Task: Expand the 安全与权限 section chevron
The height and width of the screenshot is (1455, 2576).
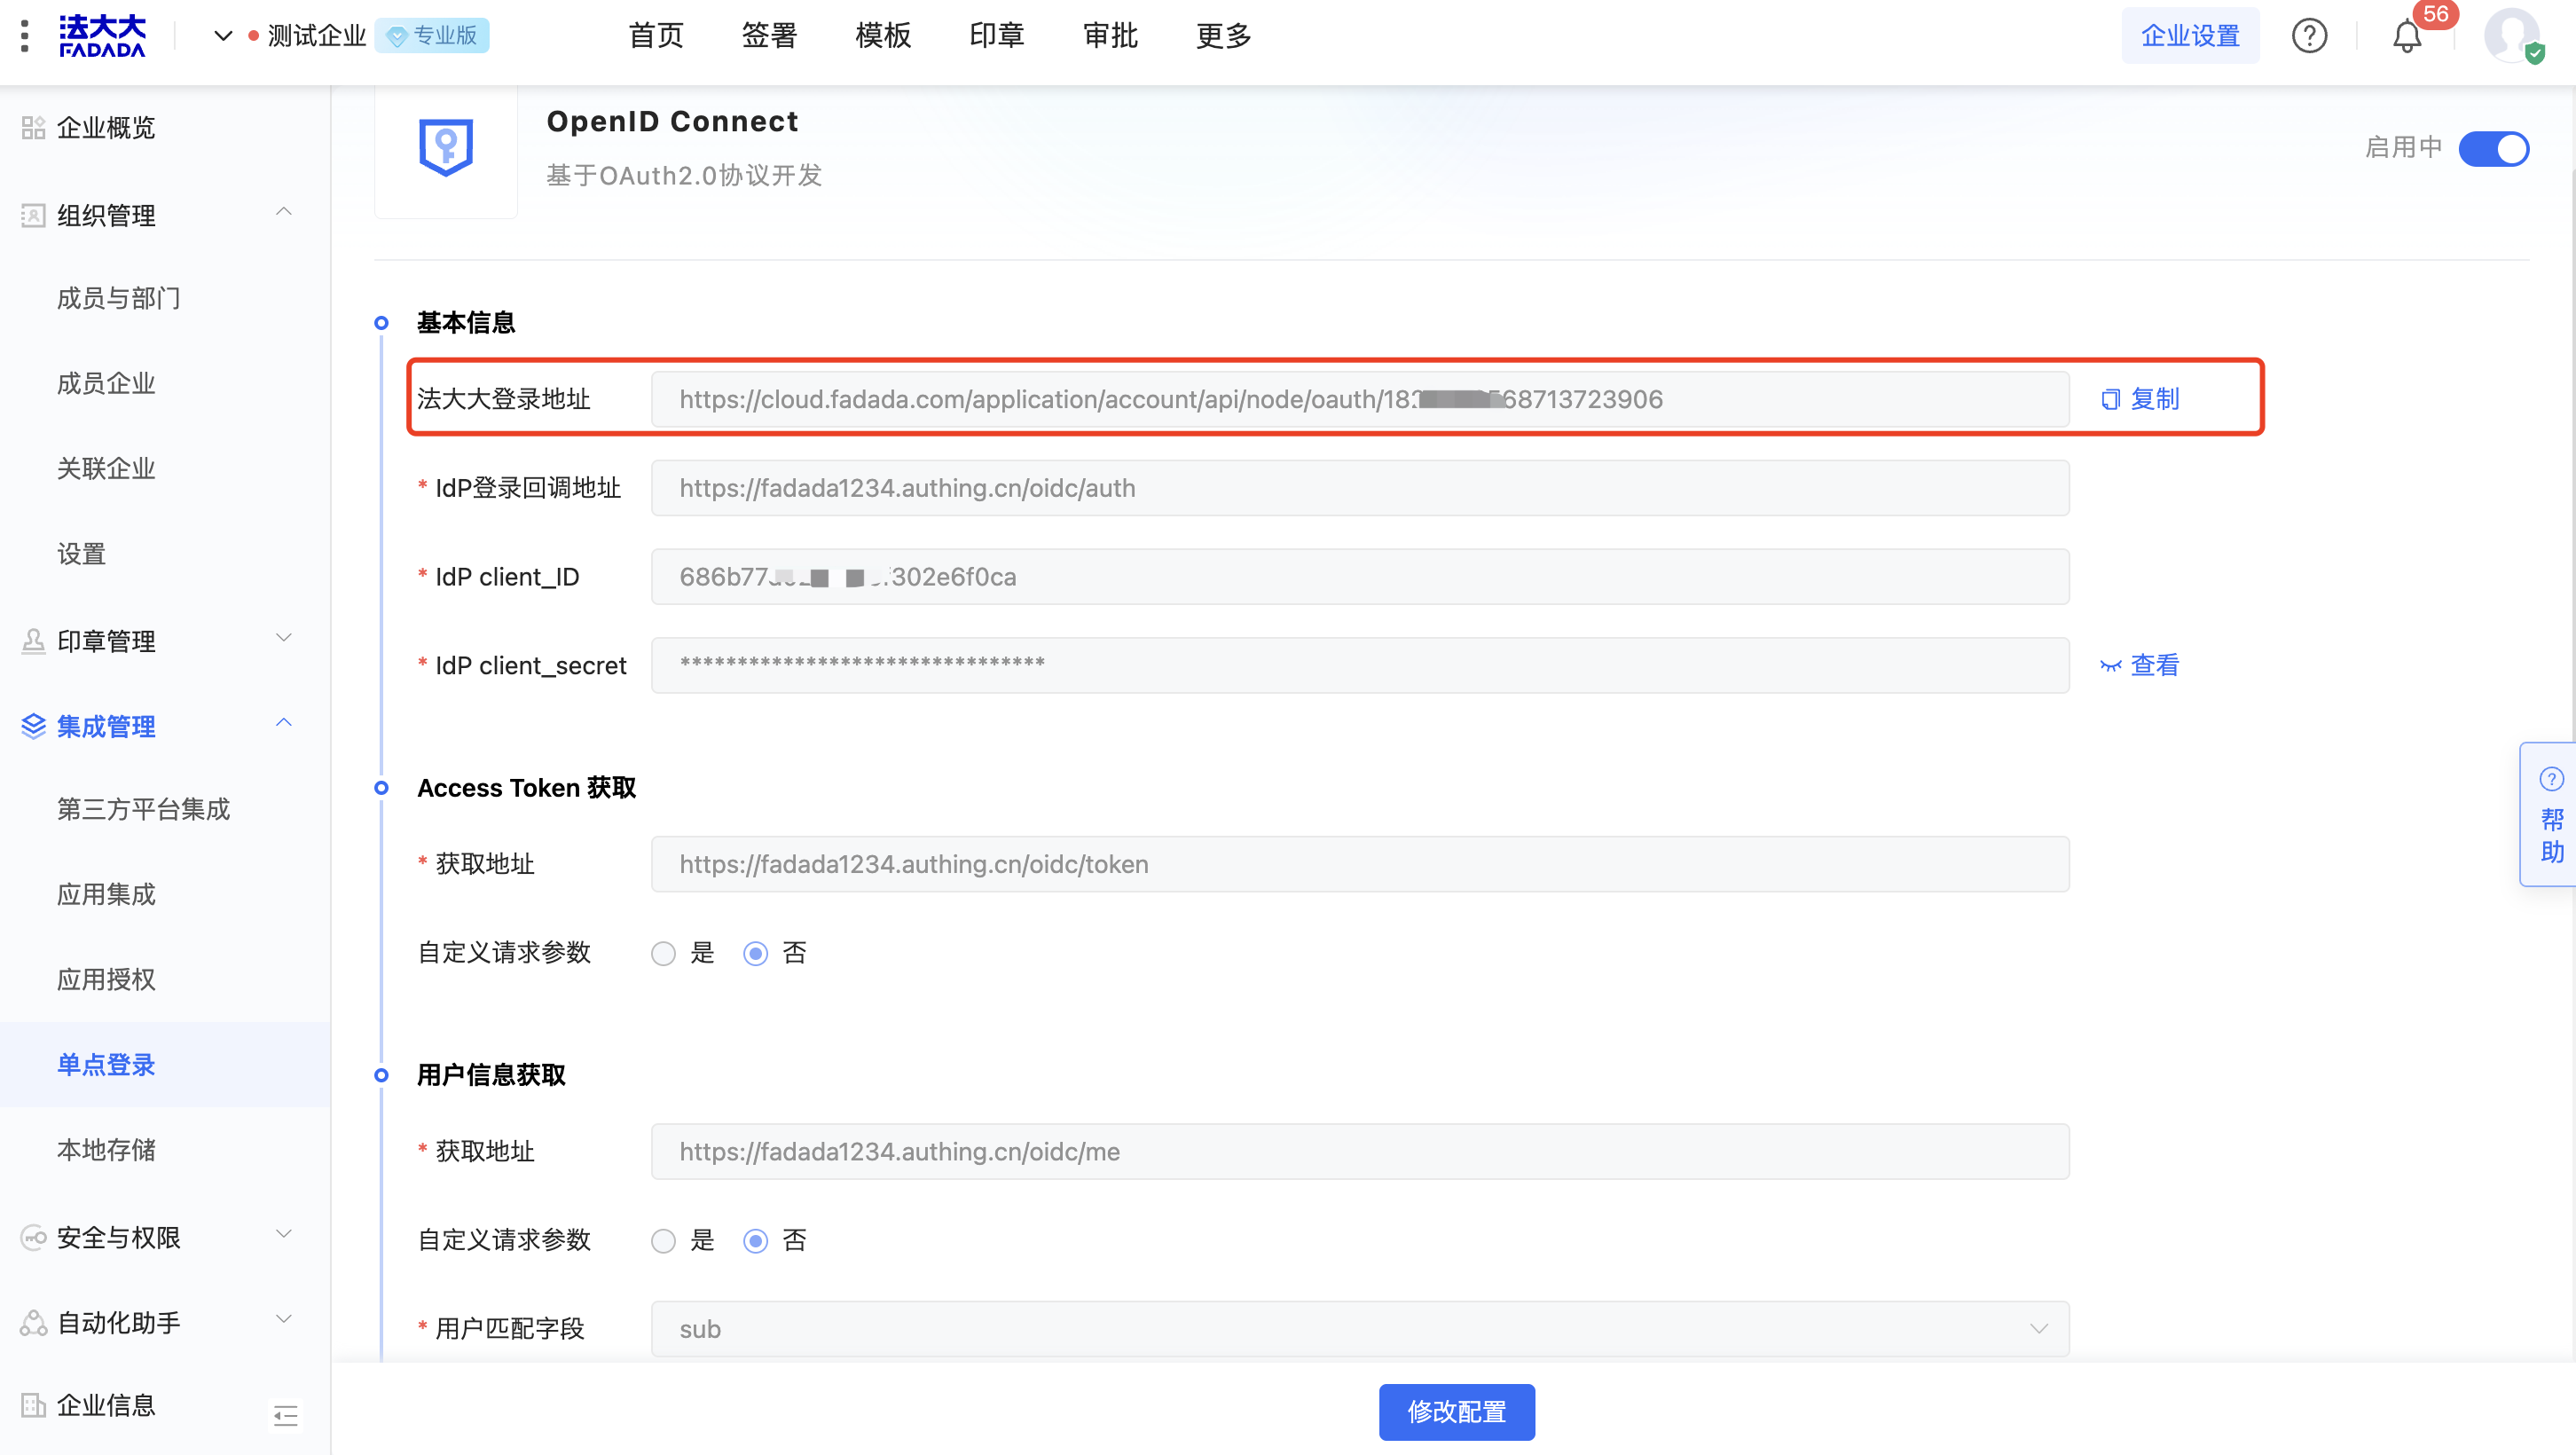Action: [284, 1235]
